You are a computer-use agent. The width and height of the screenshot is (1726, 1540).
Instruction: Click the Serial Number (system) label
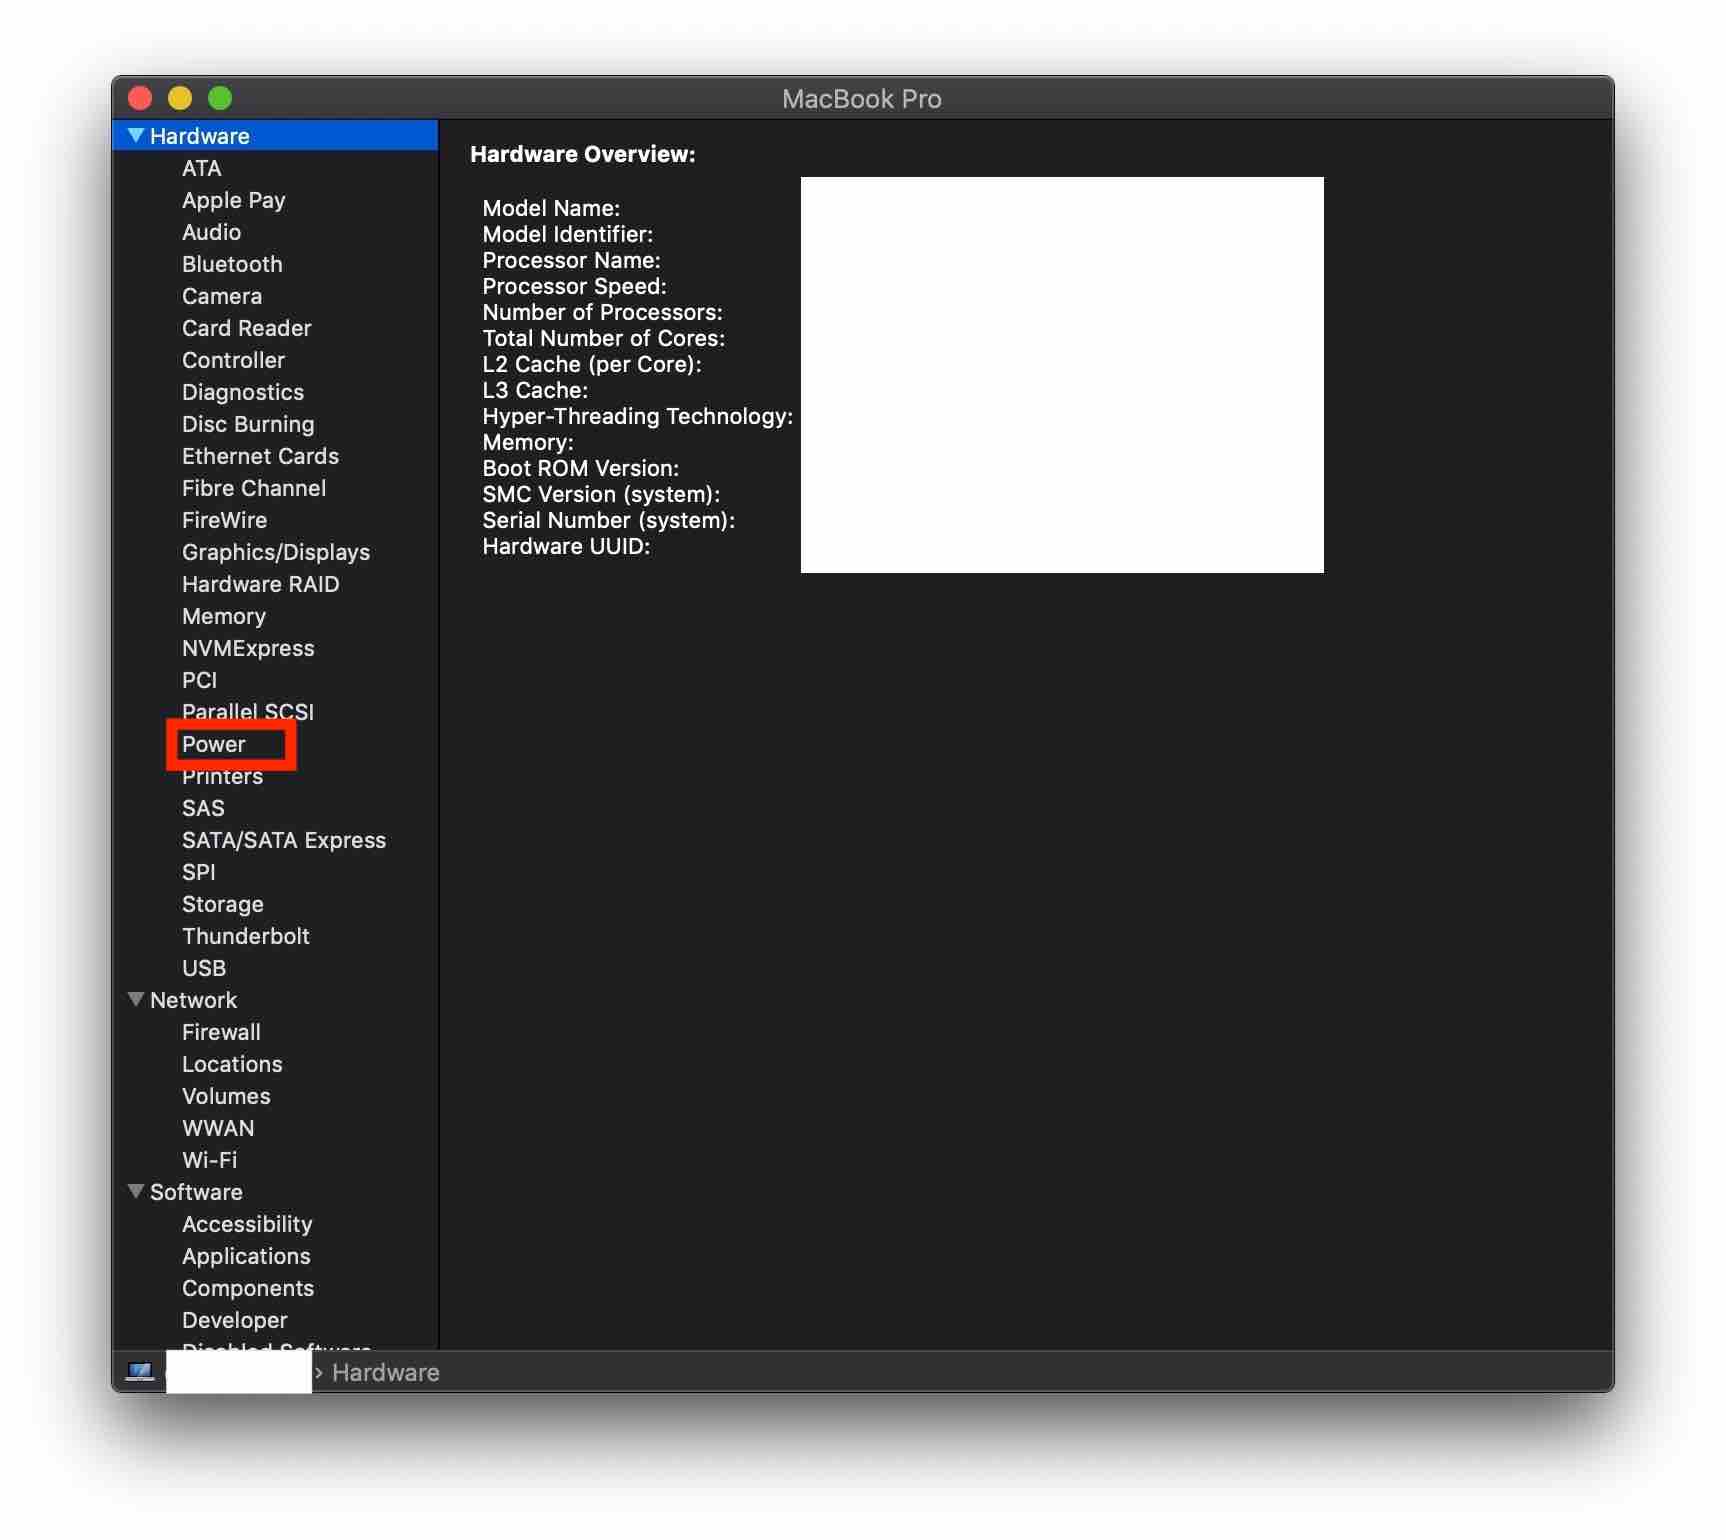point(609,520)
